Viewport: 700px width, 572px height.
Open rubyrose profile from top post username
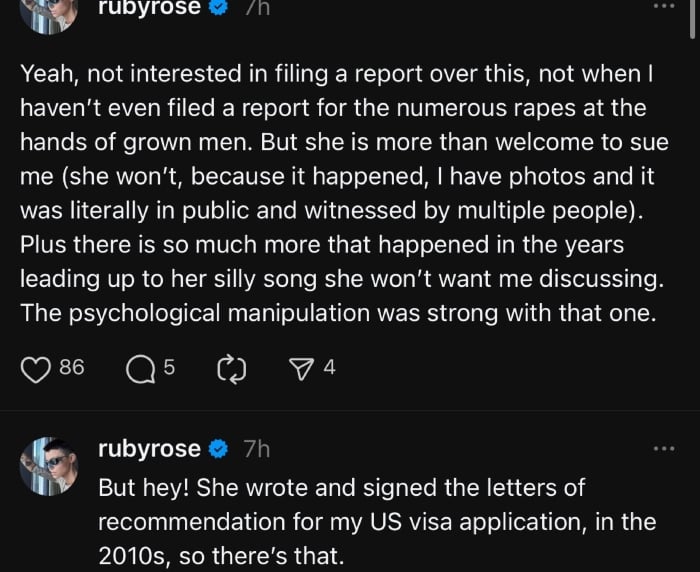149,8
